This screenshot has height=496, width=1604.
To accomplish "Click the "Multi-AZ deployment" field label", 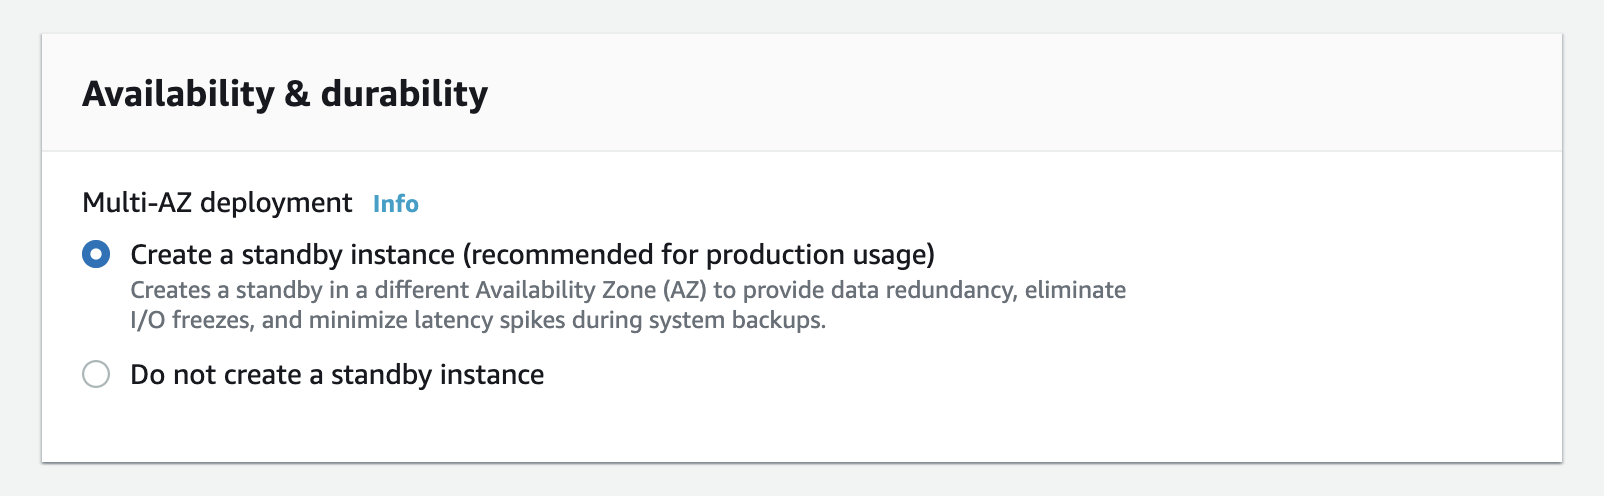I will pos(217,203).
